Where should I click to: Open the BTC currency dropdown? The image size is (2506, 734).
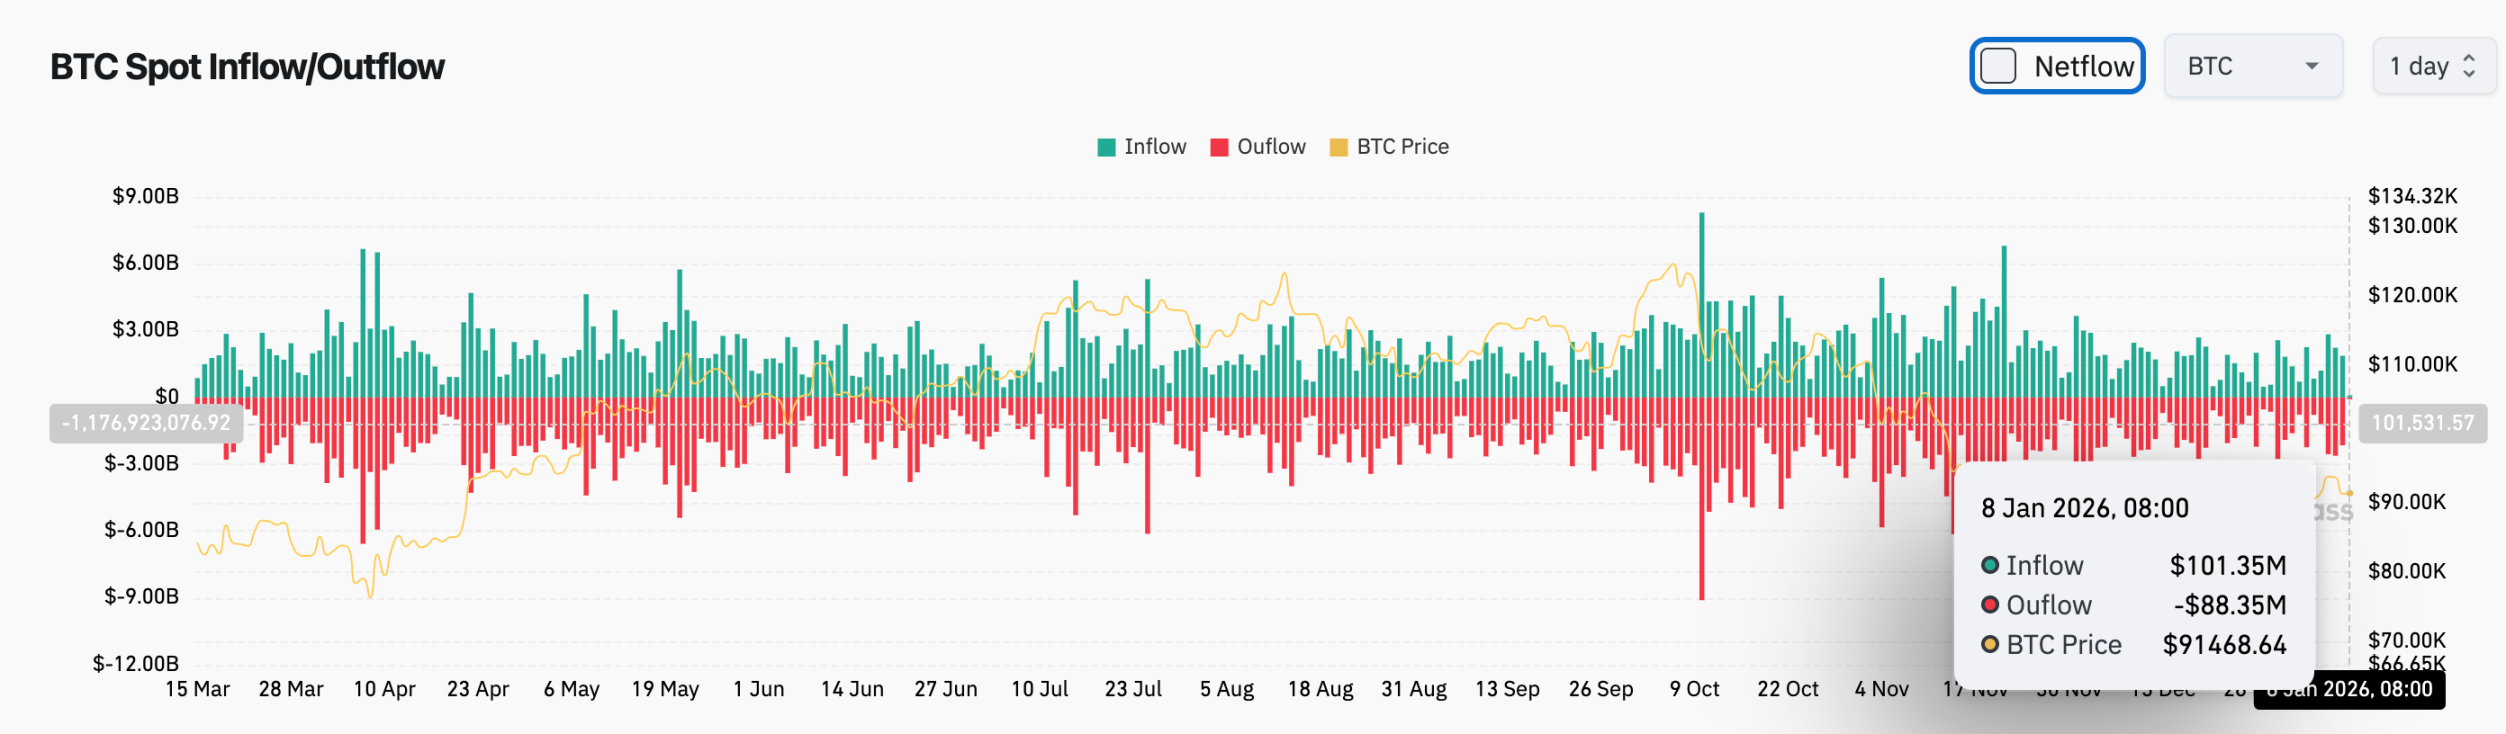[x=2251, y=66]
